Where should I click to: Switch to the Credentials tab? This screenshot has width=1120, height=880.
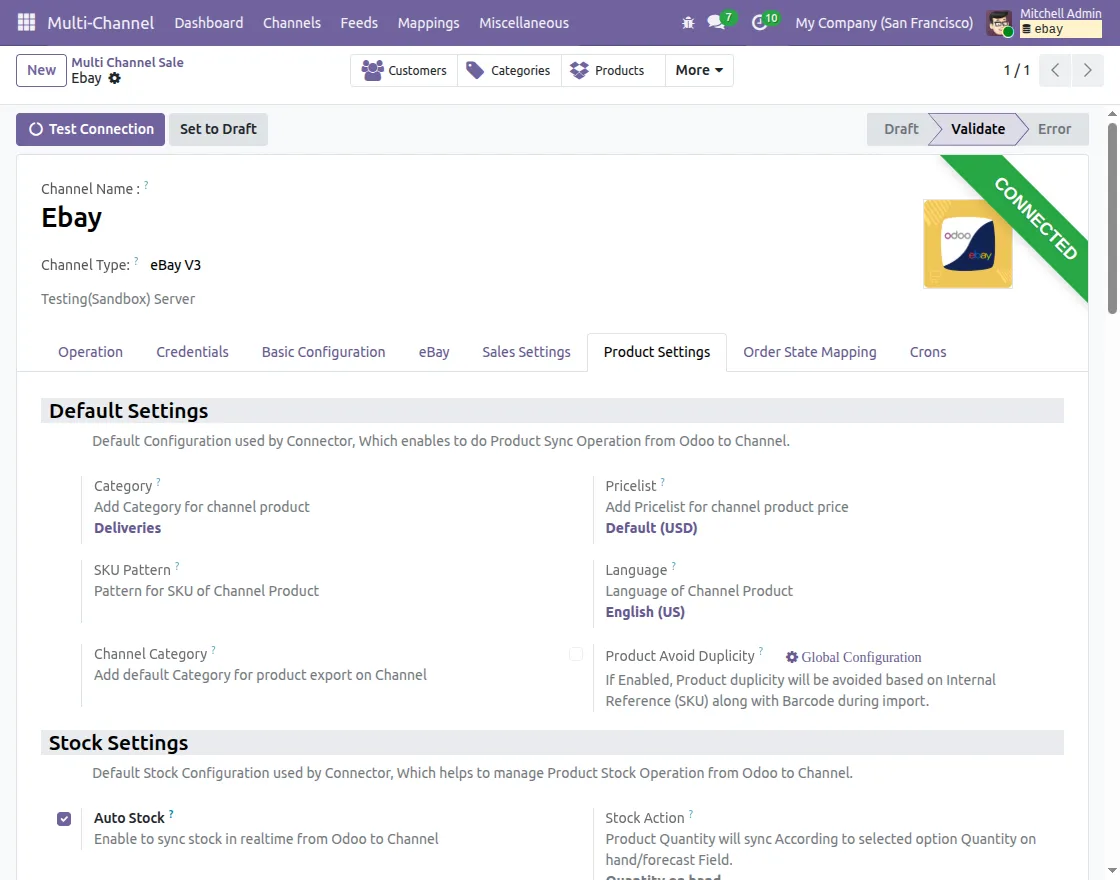(x=192, y=352)
